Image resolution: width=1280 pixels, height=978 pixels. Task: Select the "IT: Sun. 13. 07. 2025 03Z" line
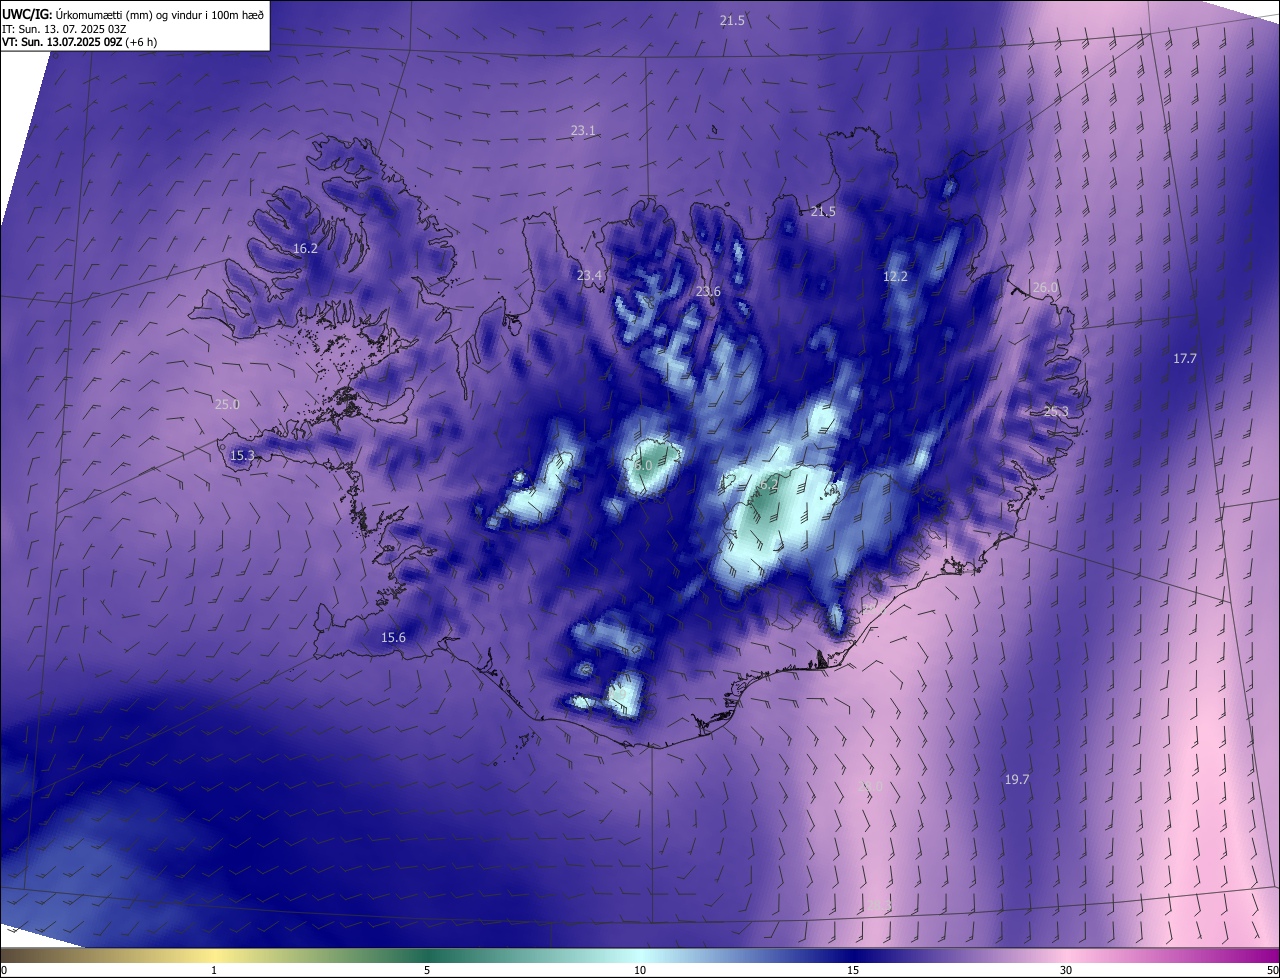click(x=64, y=29)
